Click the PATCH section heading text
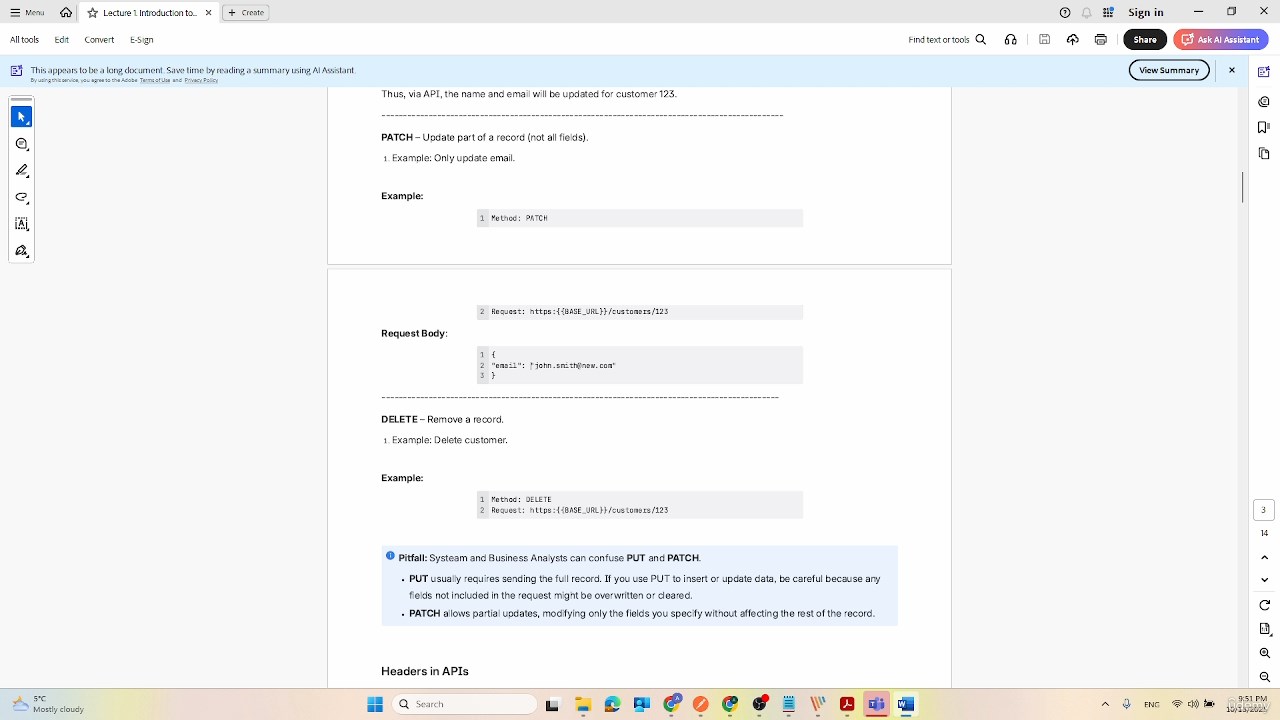 [397, 137]
